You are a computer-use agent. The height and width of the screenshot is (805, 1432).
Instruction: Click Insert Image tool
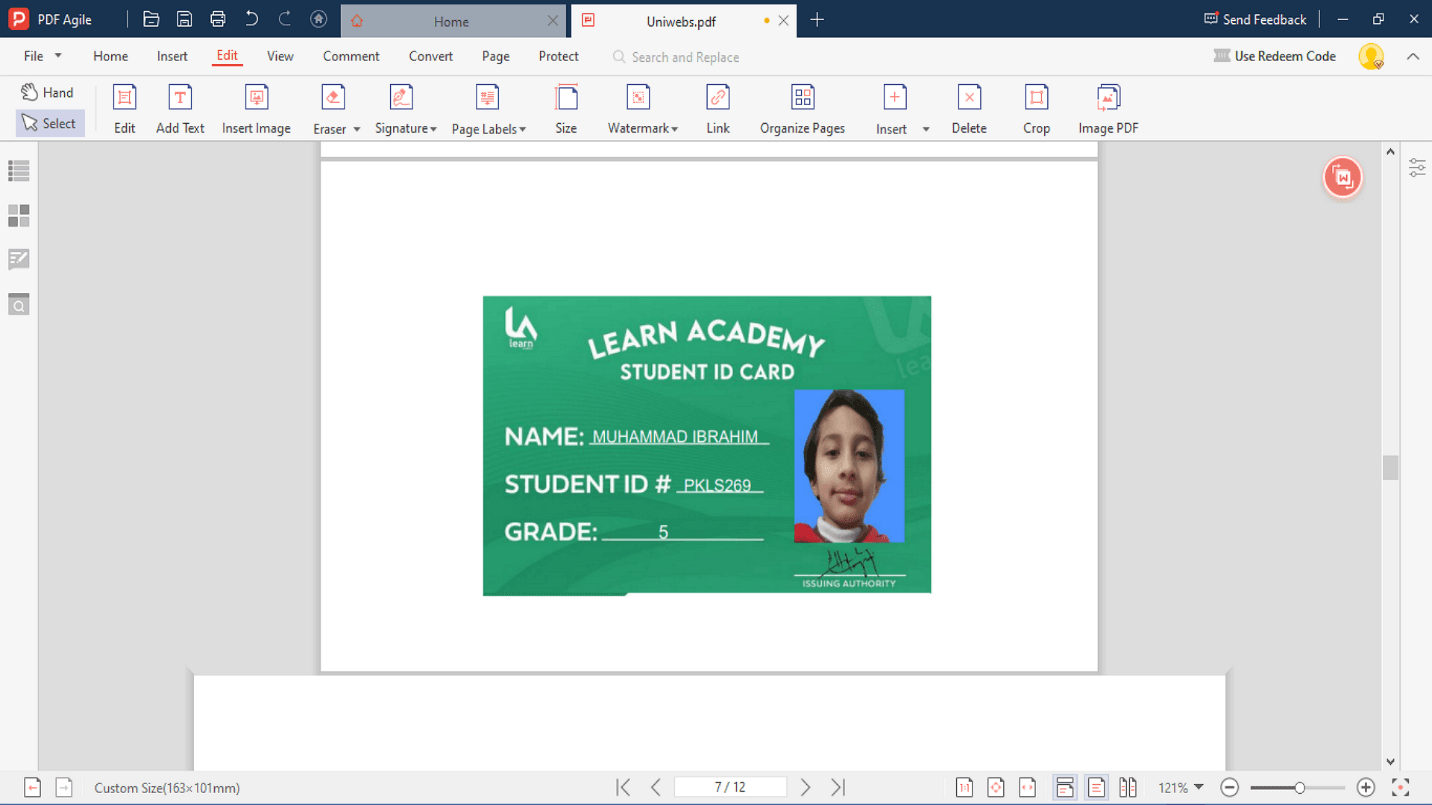[x=256, y=109]
